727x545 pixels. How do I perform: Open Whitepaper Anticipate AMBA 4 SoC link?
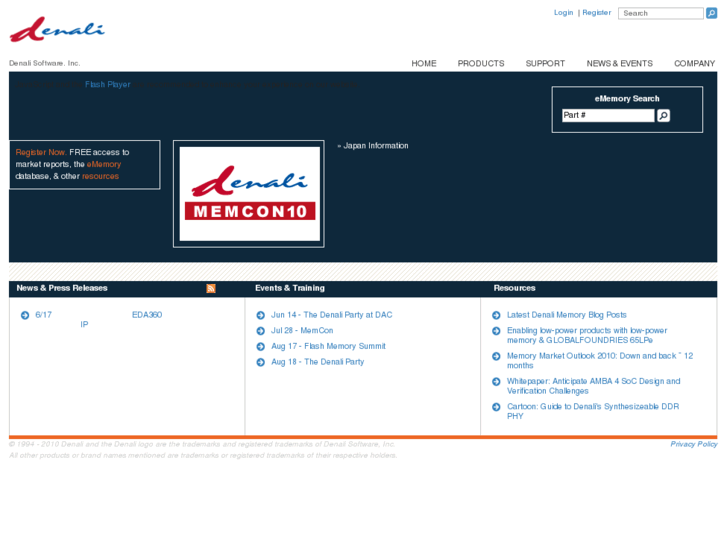593,386
